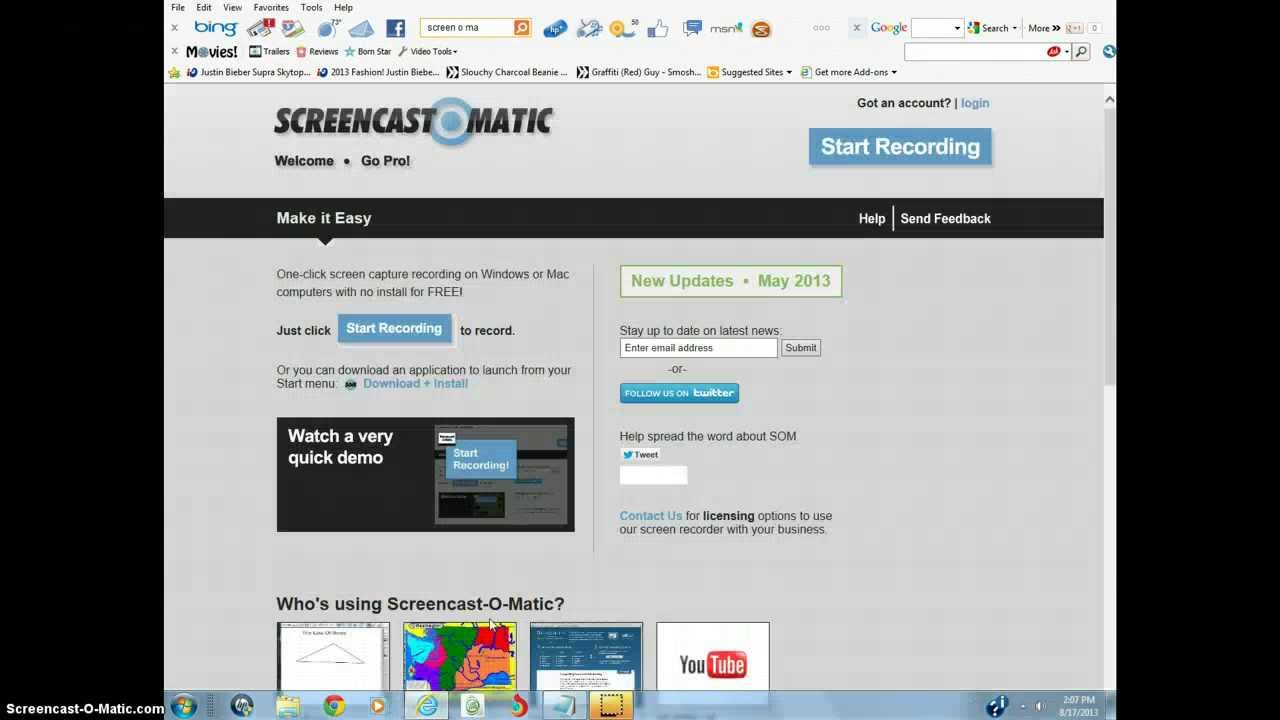Open the colorful map thumbnail
The width and height of the screenshot is (1280, 720).
point(460,656)
